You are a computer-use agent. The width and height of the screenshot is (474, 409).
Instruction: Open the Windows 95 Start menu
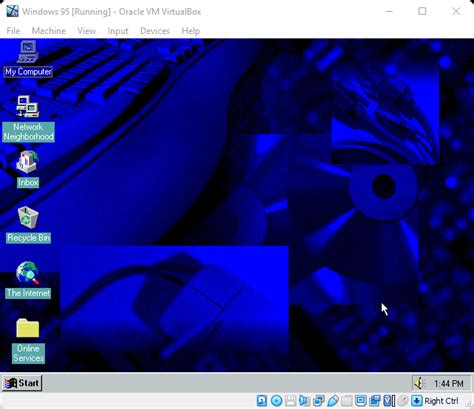(x=22, y=383)
